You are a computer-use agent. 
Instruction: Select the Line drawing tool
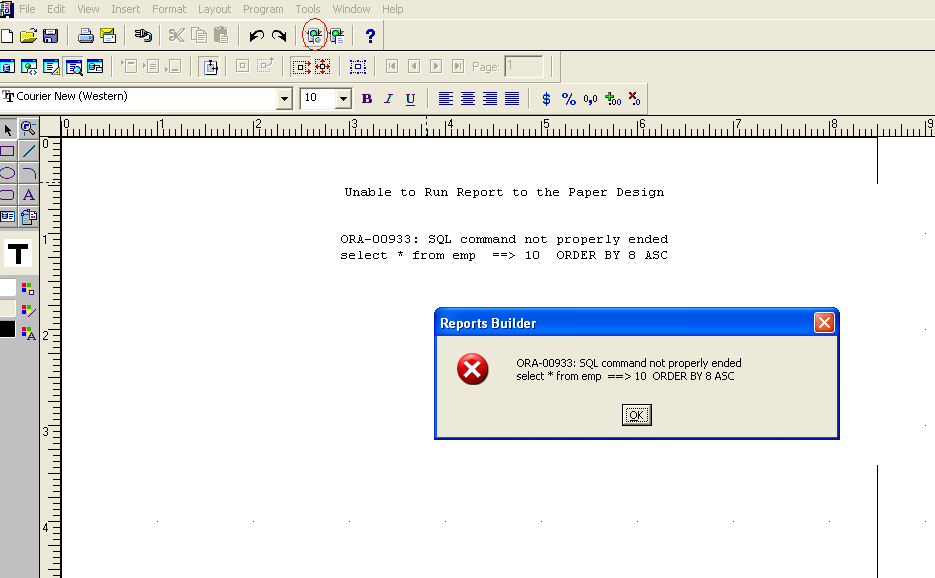pyautogui.click(x=29, y=151)
